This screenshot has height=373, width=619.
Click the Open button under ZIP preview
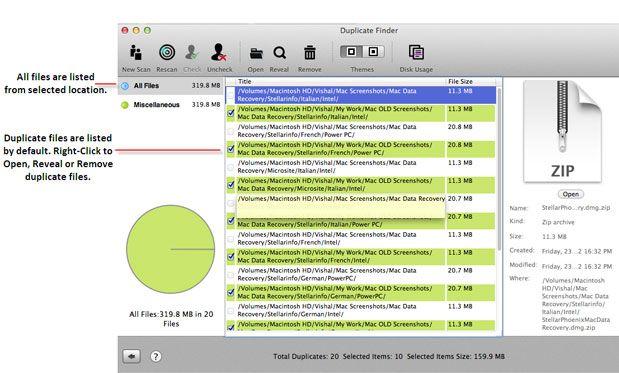pos(571,194)
